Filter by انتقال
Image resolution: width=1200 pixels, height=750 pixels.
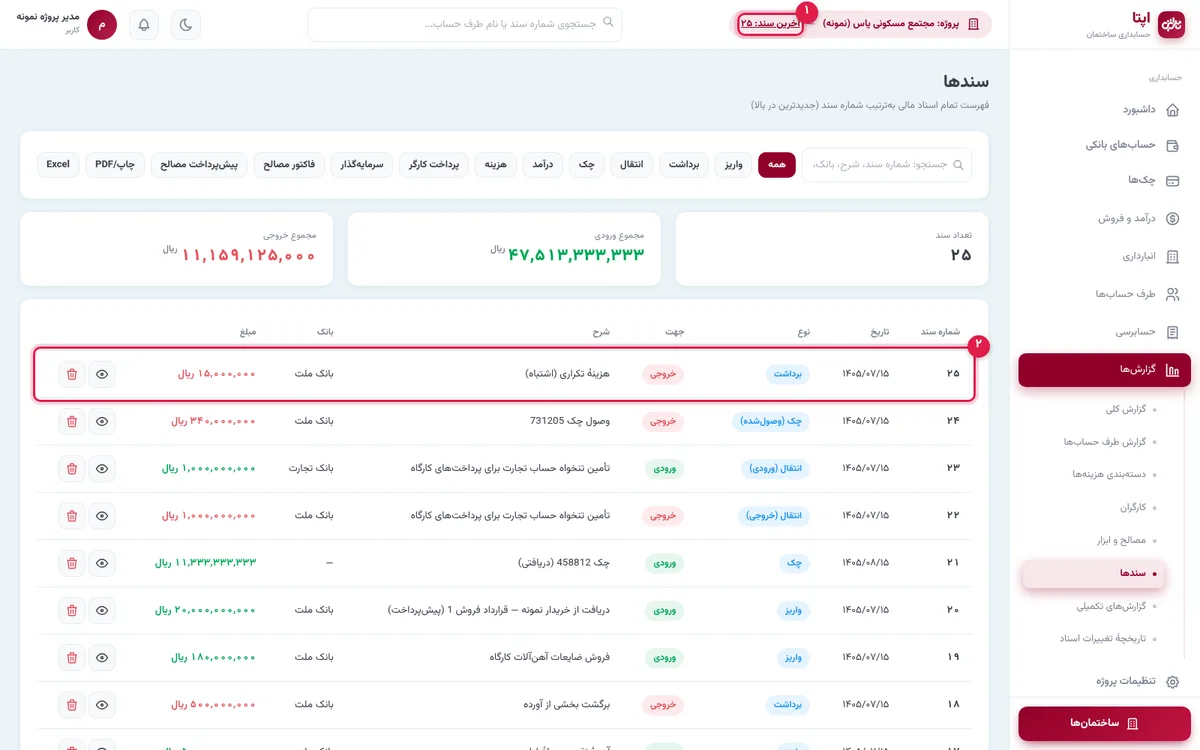point(632,165)
